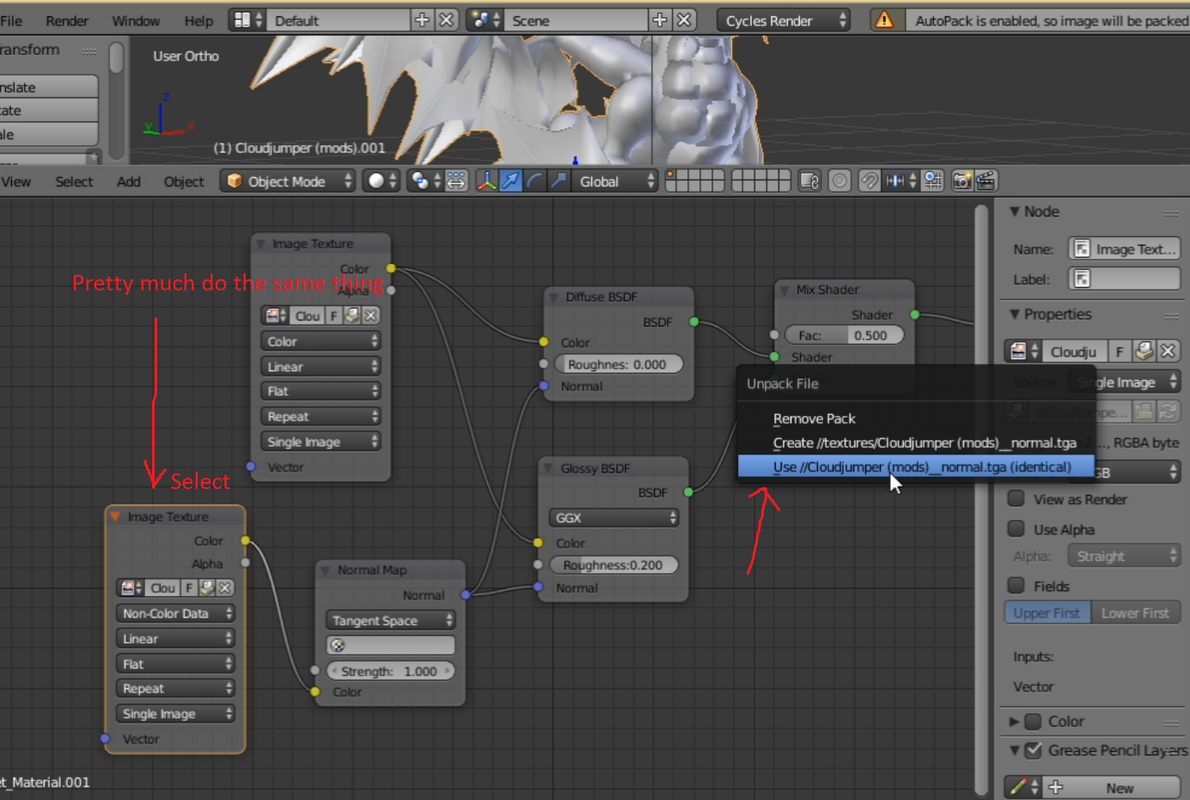The image size is (1190, 800).
Task: Open the Select menu in 3D view header
Action: [x=74, y=181]
